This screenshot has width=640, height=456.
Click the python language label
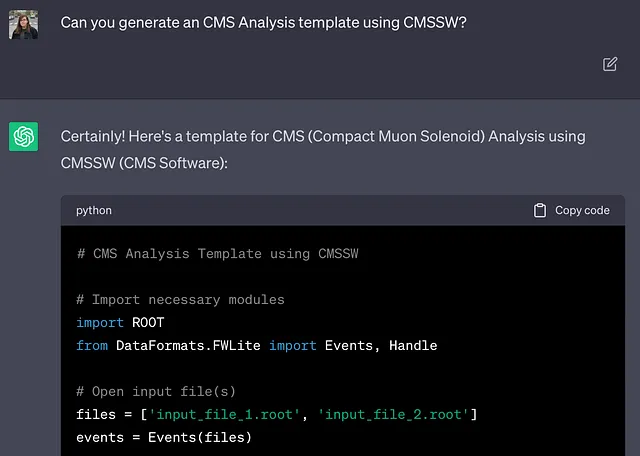94,210
